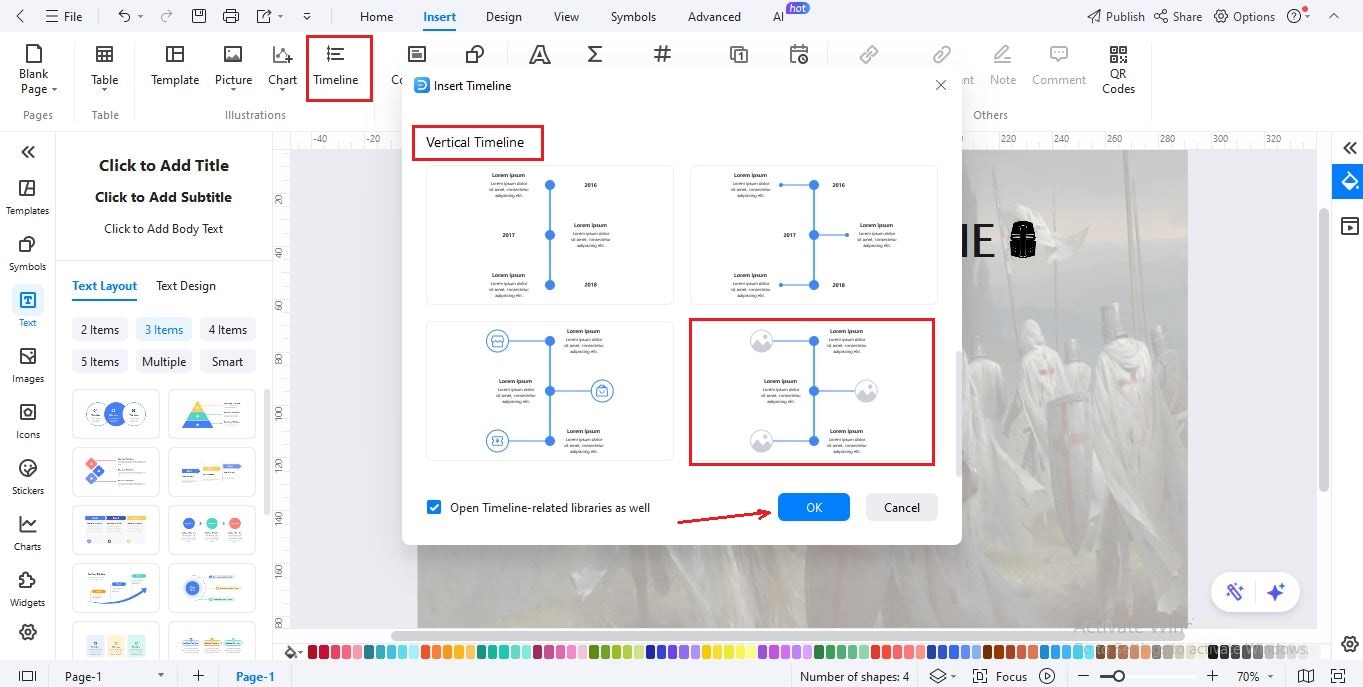Open the File menu
The height and width of the screenshot is (687, 1363).
[x=65, y=16]
